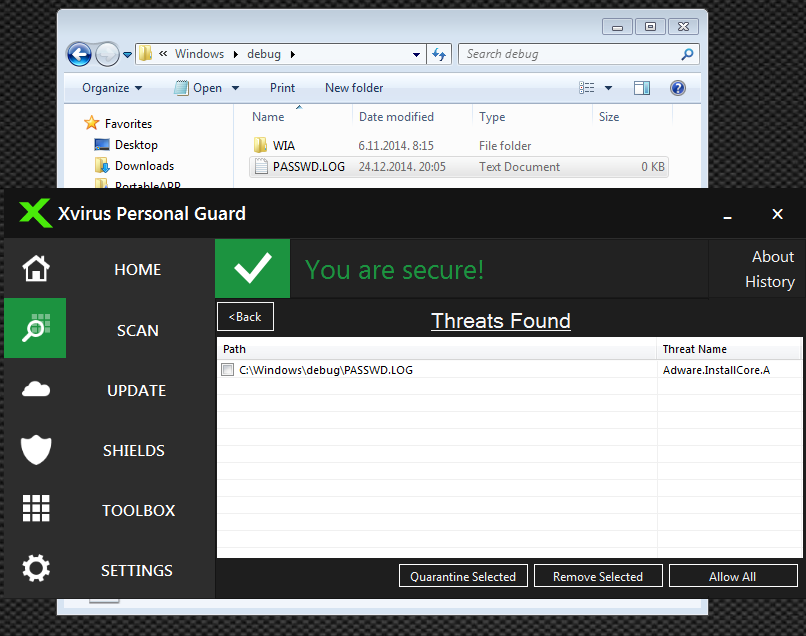The height and width of the screenshot is (636, 806).
Task: Open the dropdown arrow beside Open
Action: tap(235, 88)
